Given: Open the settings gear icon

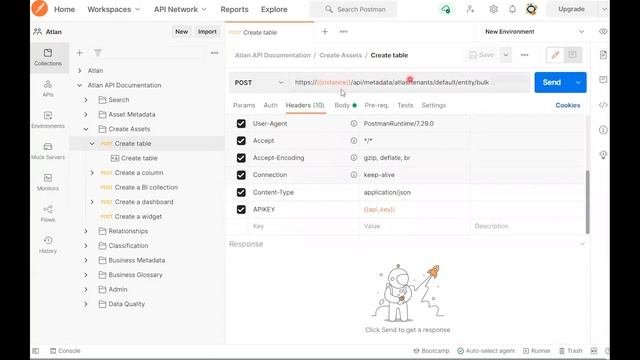Looking at the screenshot, I should coord(493,9).
